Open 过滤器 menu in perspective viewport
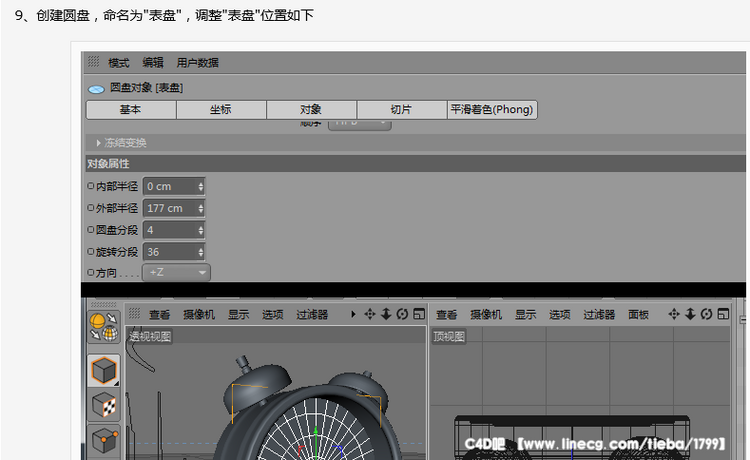This screenshot has width=750, height=460. [312, 315]
